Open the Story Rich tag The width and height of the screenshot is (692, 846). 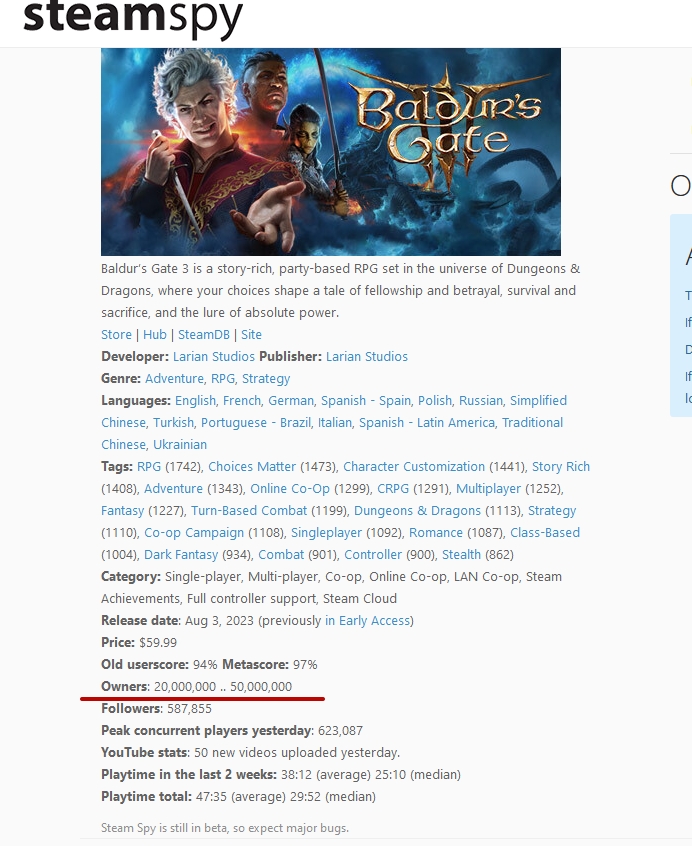point(561,467)
